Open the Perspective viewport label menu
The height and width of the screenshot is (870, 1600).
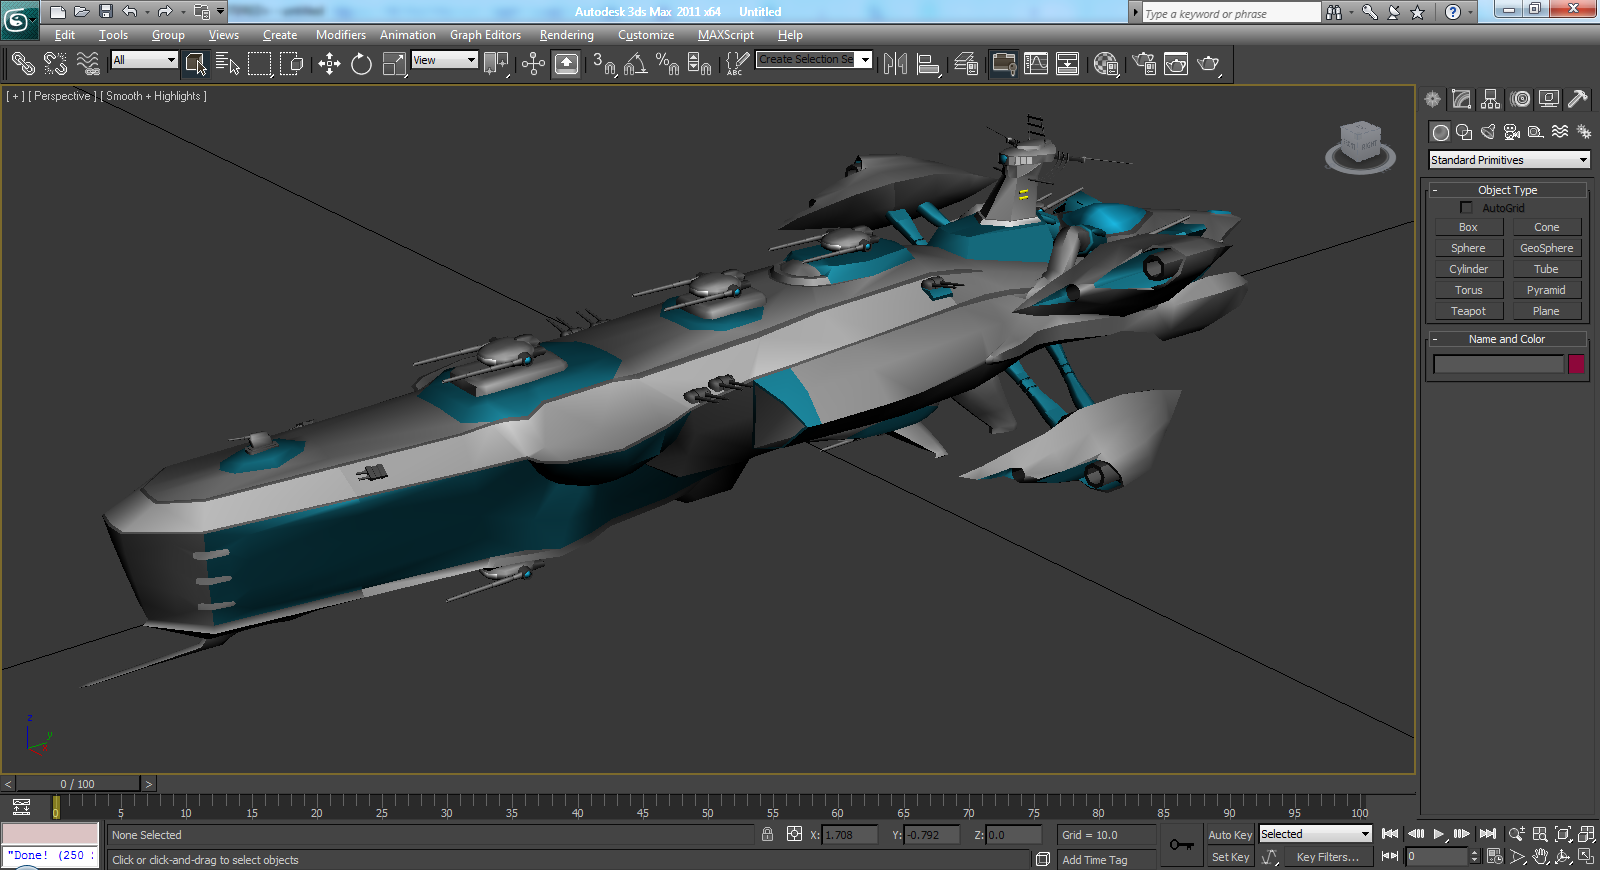pyautogui.click(x=62, y=96)
